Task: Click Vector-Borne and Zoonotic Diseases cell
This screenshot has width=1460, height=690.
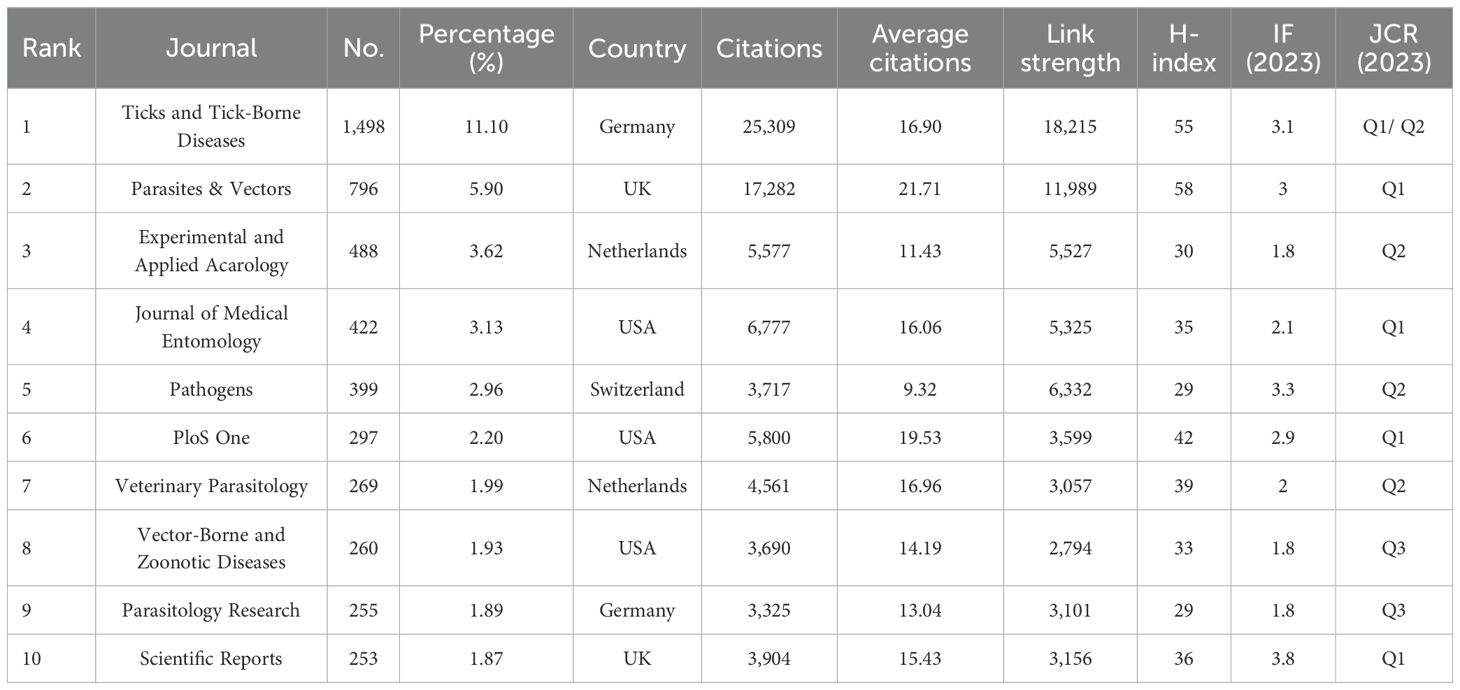Action: (x=211, y=548)
